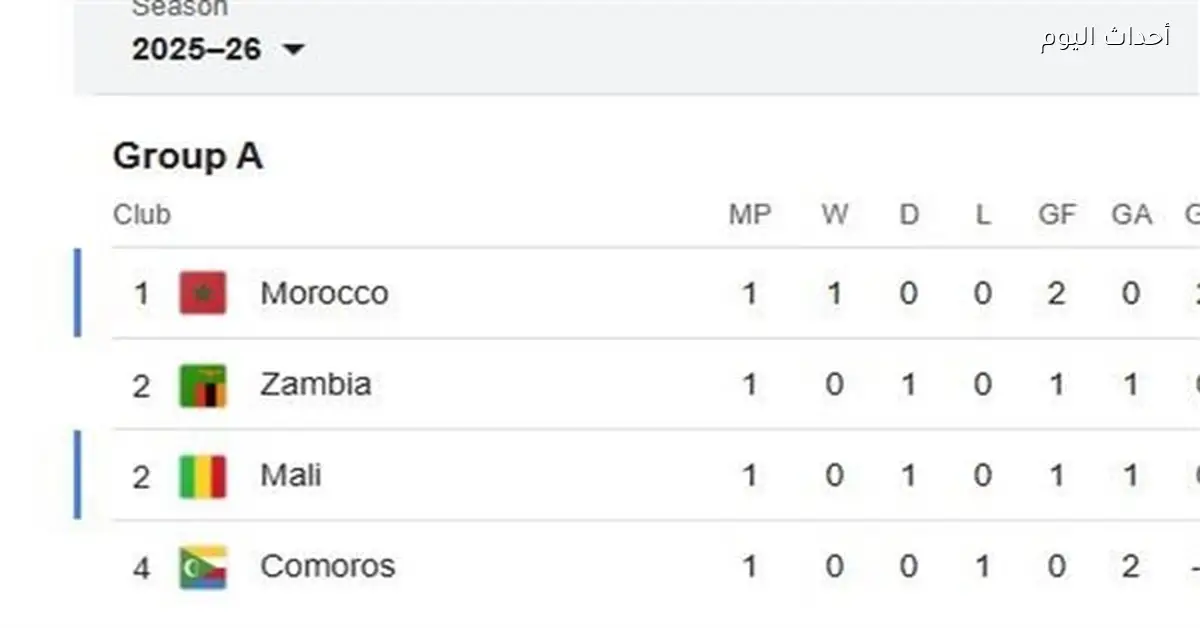
Task: Click the L column header
Action: [983, 215]
